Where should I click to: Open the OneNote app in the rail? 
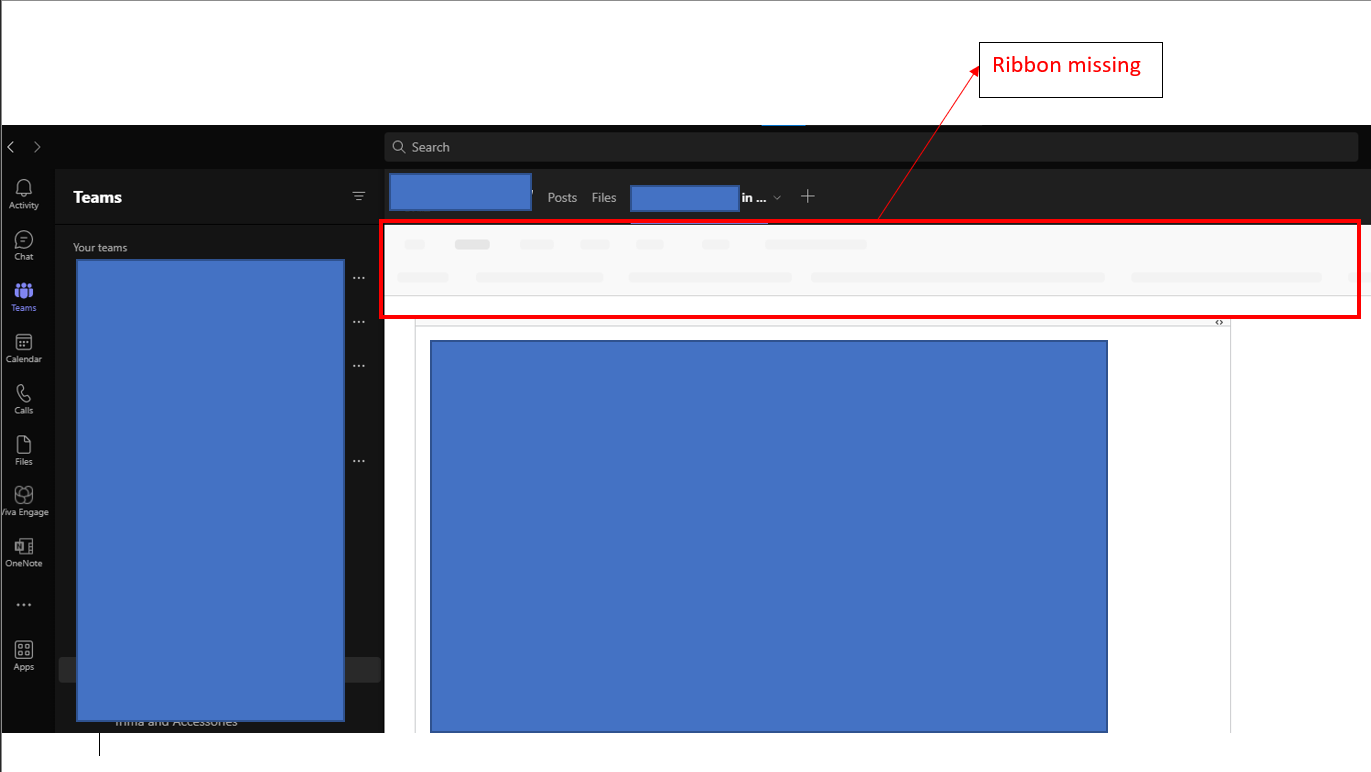tap(24, 552)
